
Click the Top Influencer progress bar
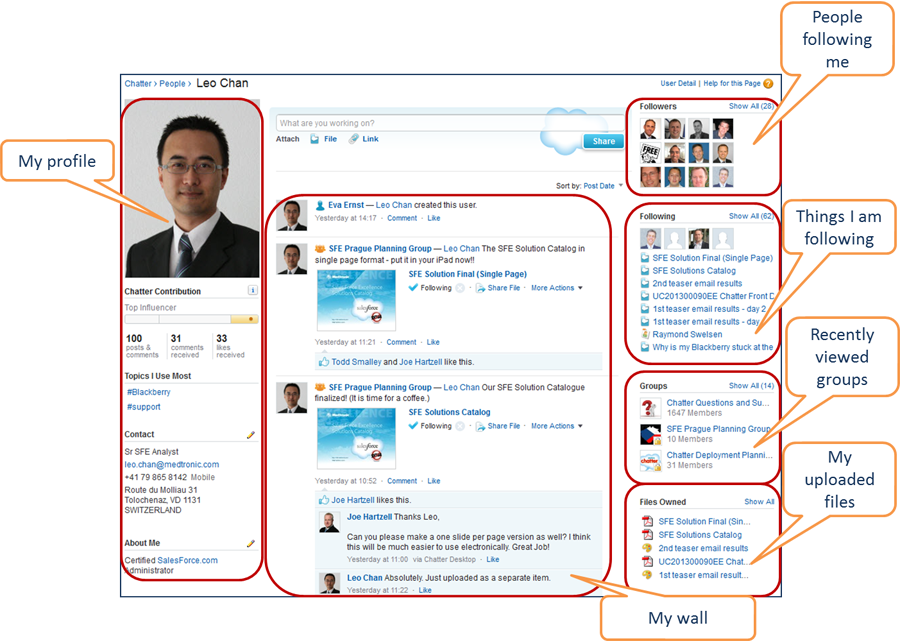coord(191,320)
